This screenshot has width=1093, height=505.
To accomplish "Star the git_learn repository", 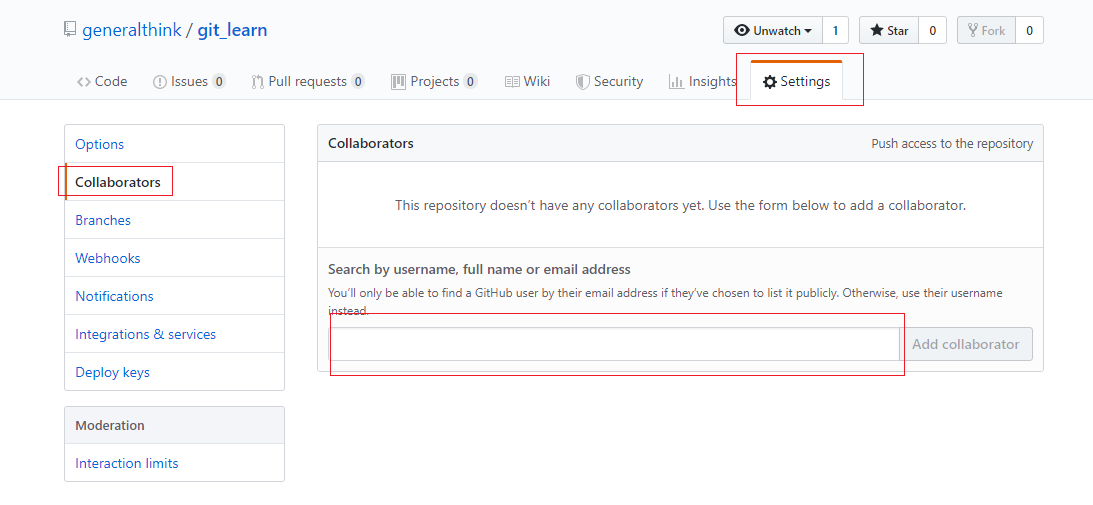I will click(889, 31).
